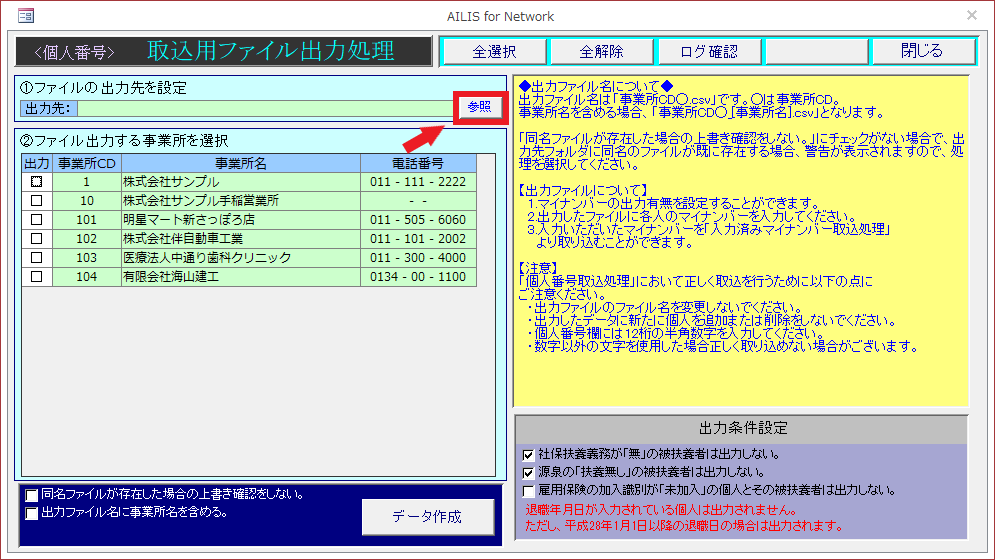This screenshot has width=995, height=560.
Task: Toggle 同名ファイル上書き確認をしない checkbox
Action: tap(33, 495)
